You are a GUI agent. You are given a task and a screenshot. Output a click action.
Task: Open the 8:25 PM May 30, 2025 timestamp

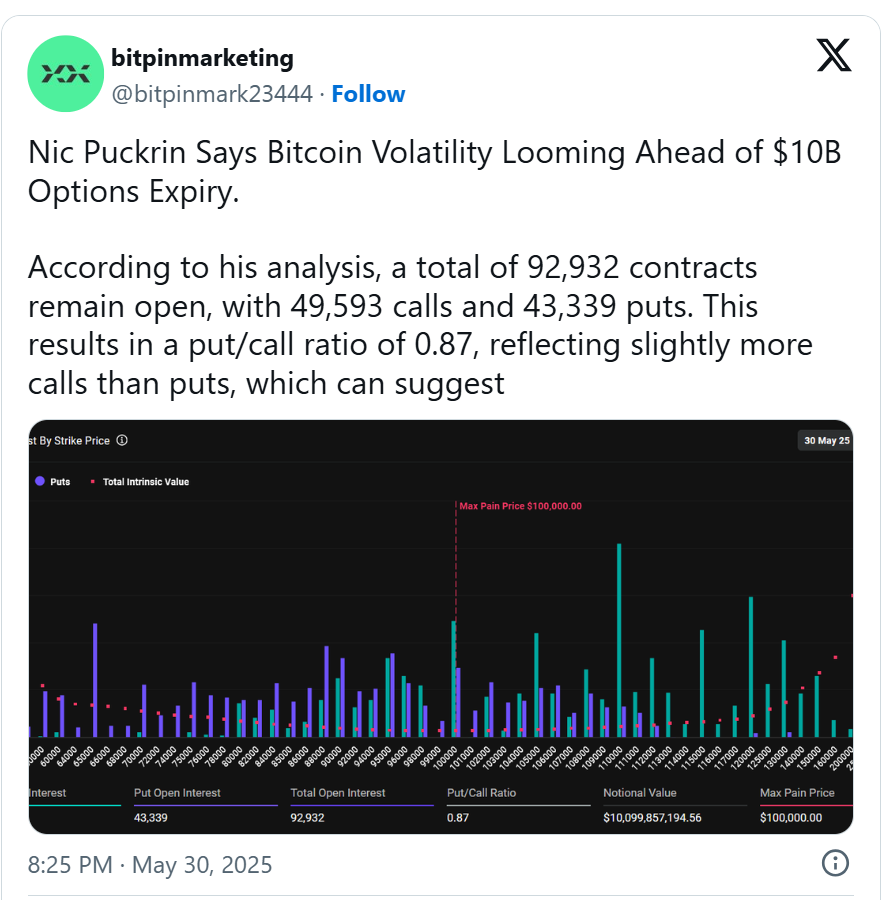point(150,864)
